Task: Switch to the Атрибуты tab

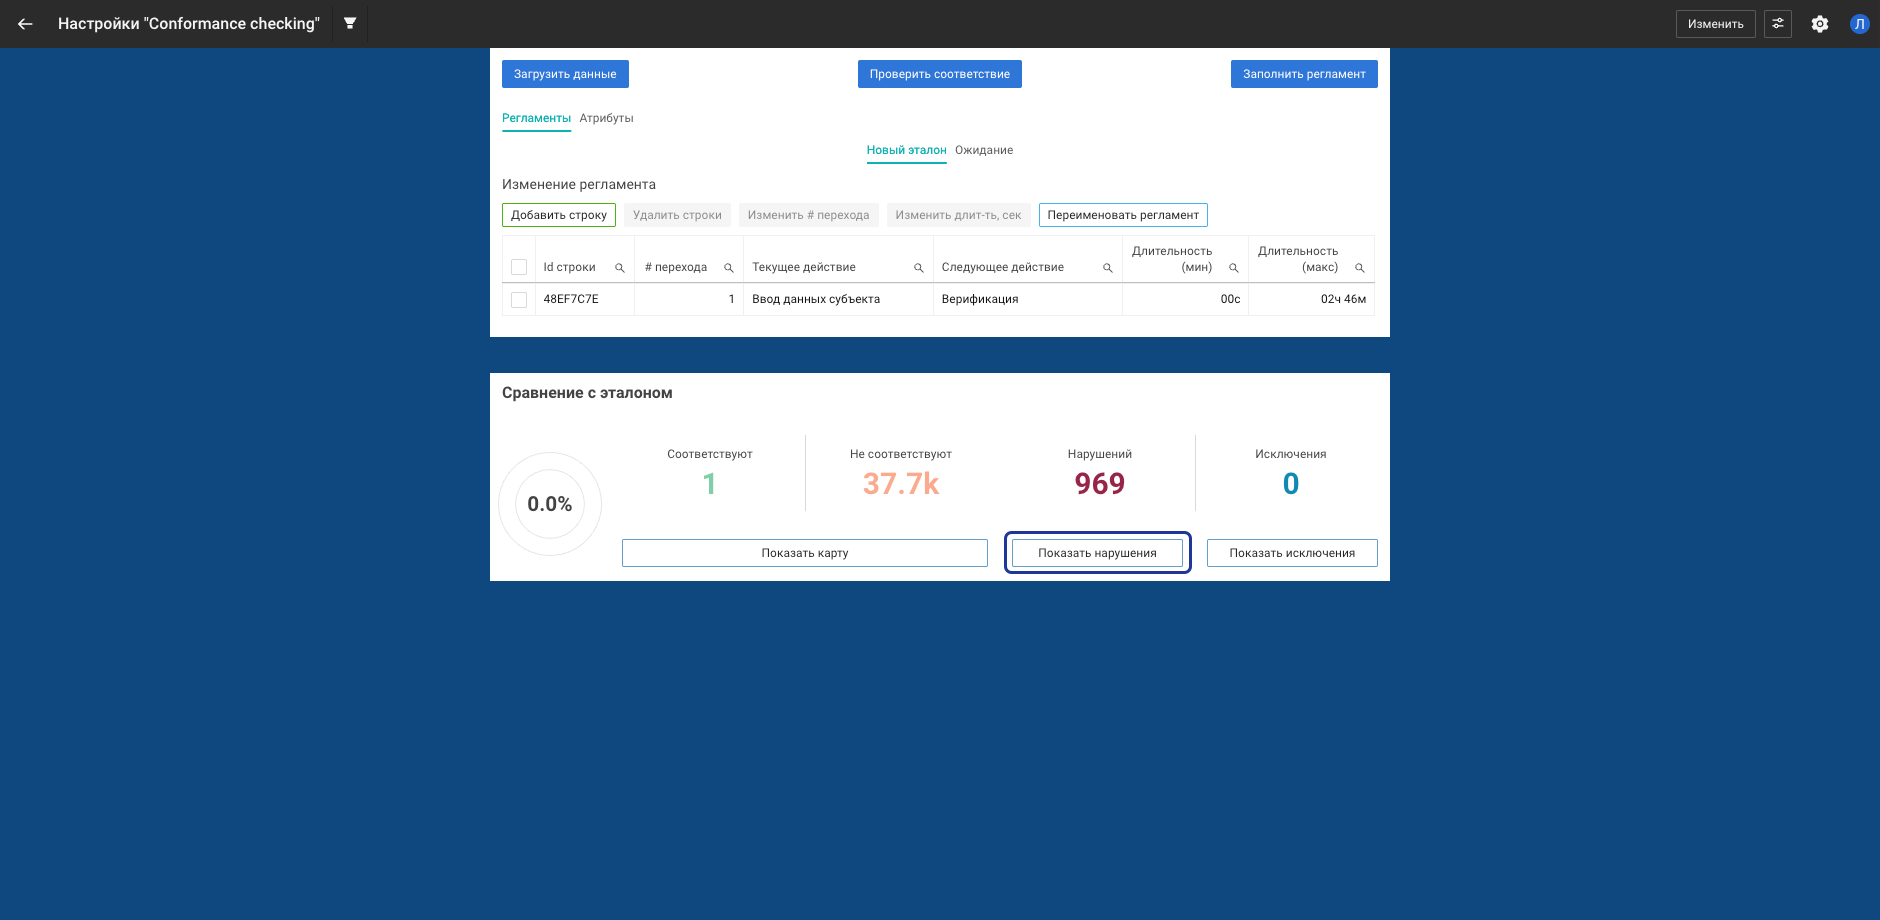Action: click(x=606, y=118)
